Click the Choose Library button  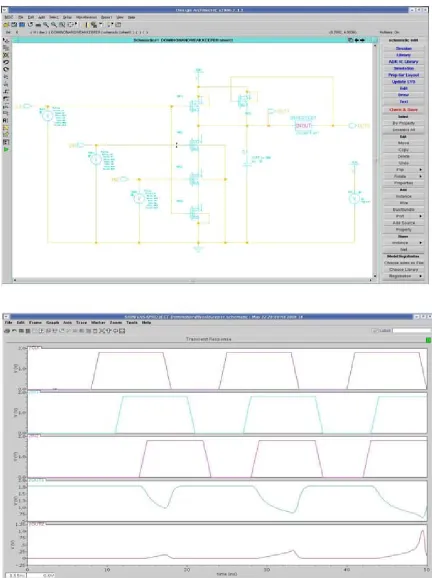(x=403, y=269)
